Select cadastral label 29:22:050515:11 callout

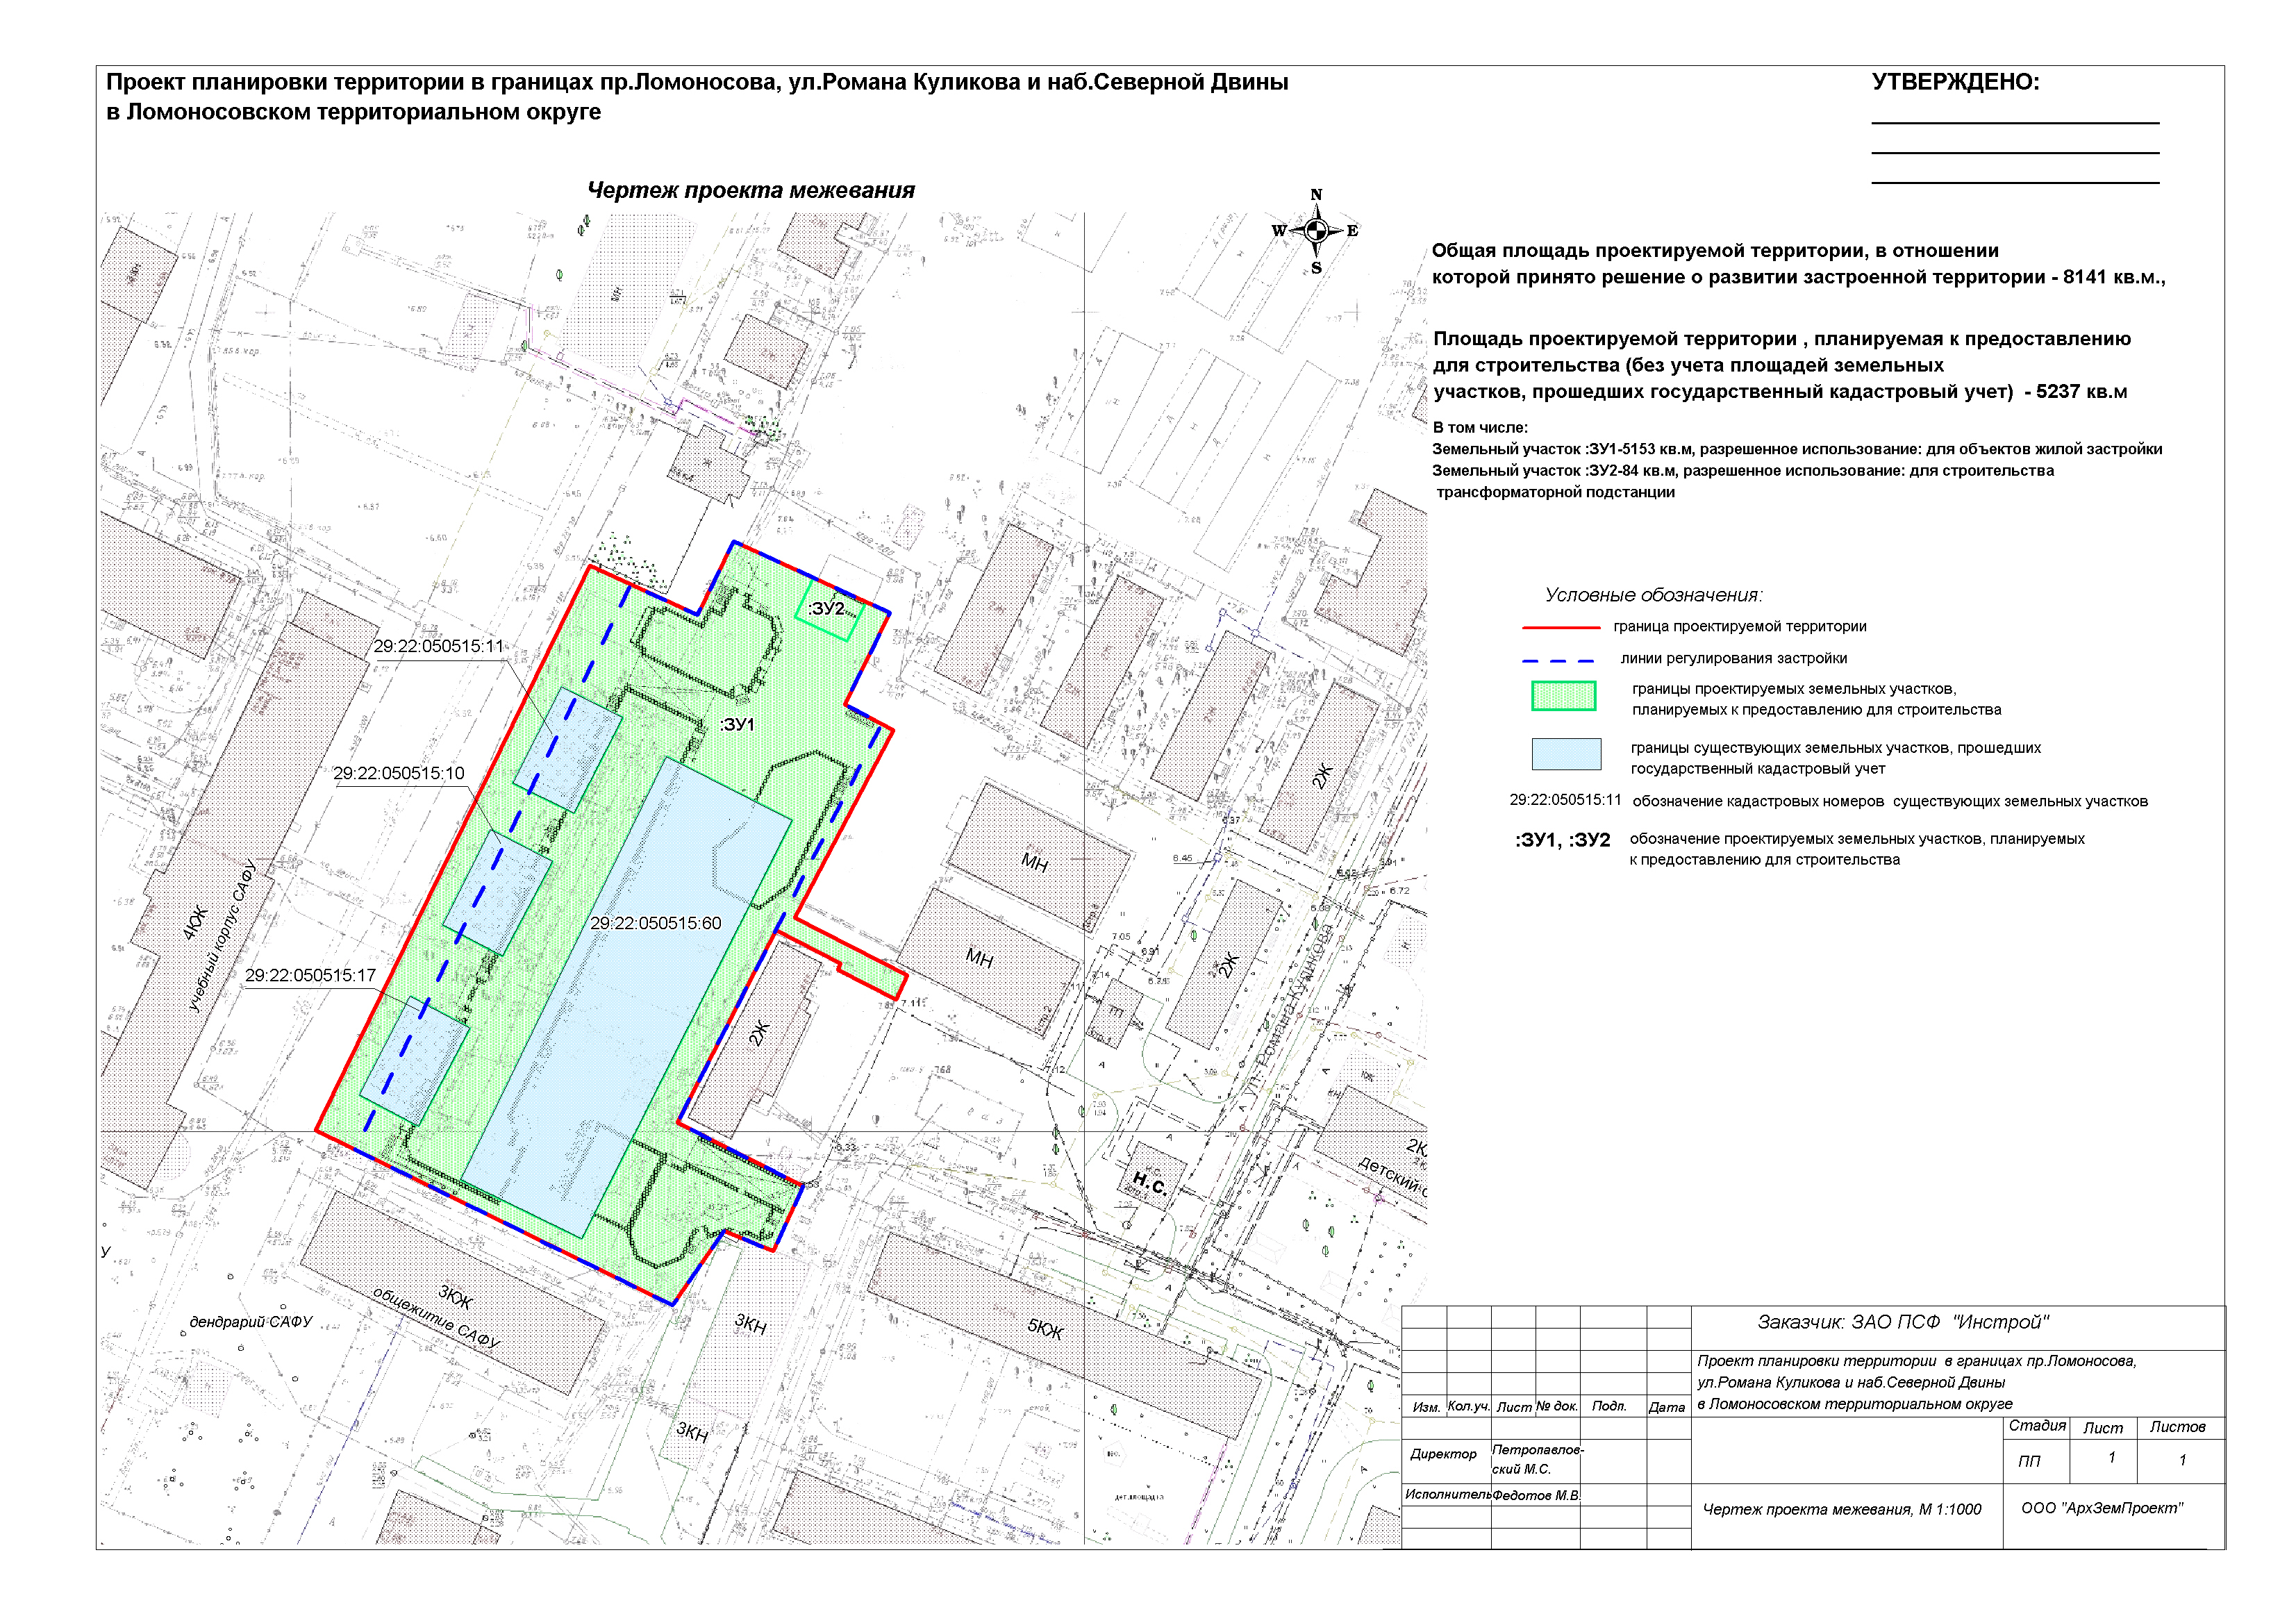[438, 647]
